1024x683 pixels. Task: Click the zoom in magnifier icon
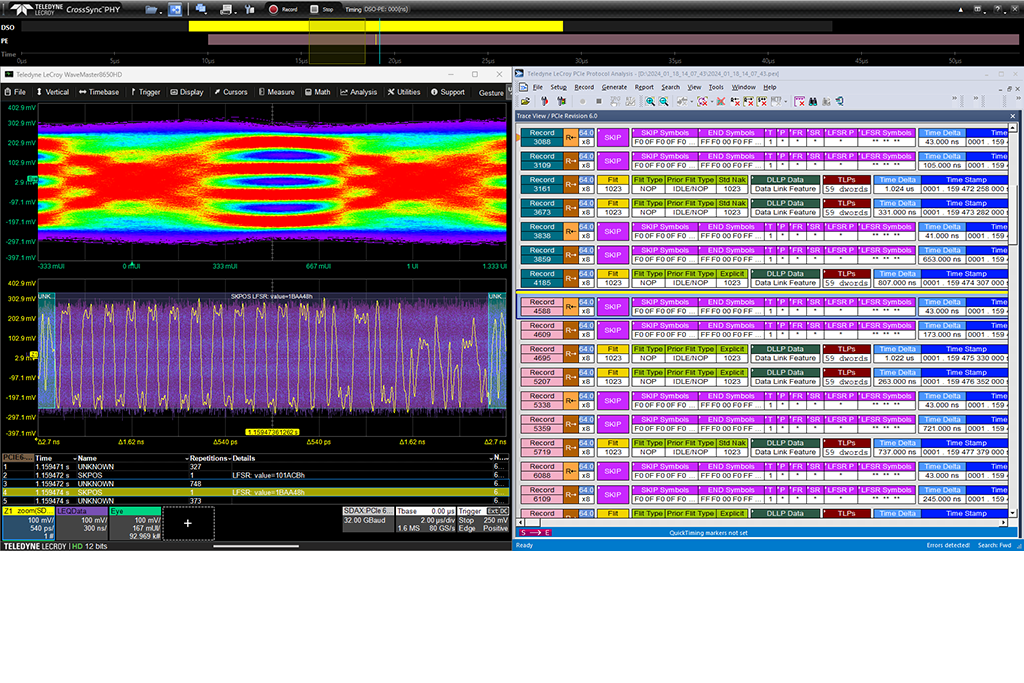coord(650,101)
